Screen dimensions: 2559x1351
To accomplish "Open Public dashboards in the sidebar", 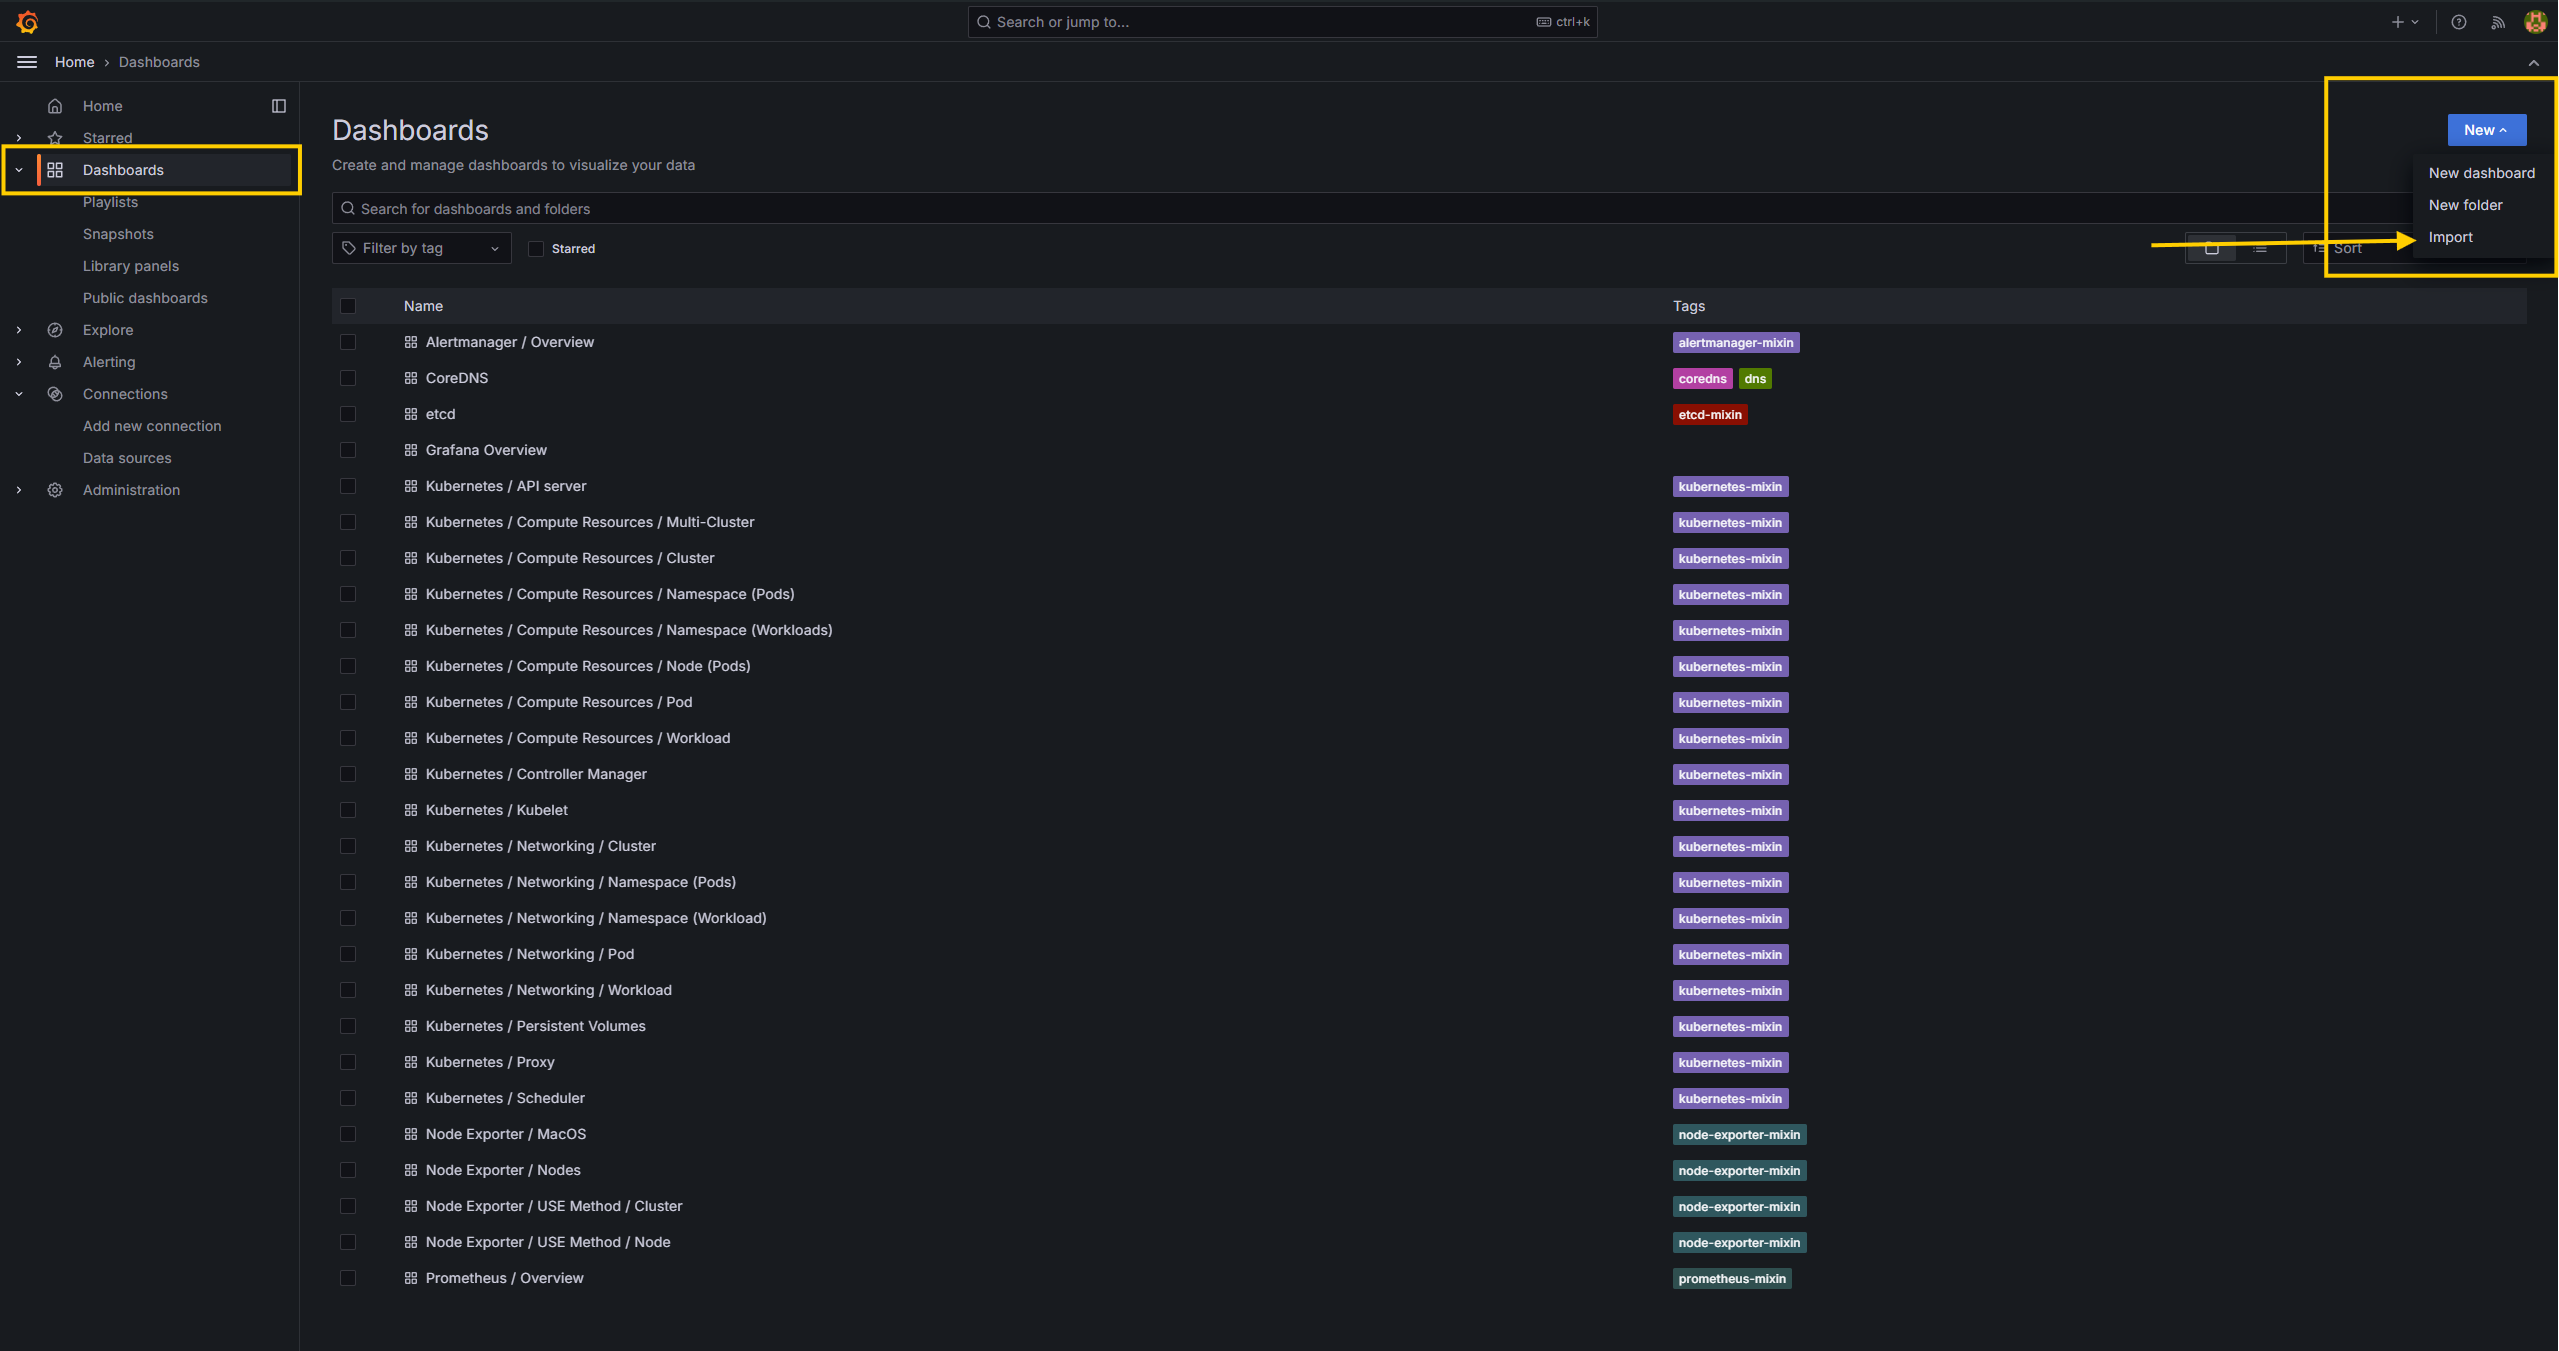I will pyautogui.click(x=145, y=298).
